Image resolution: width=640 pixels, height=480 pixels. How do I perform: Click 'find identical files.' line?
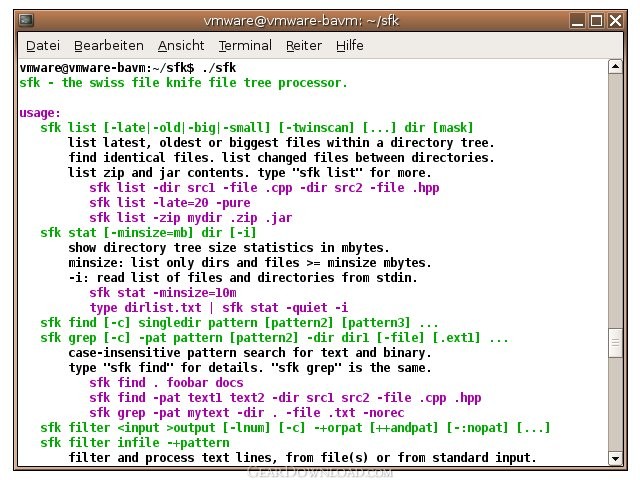point(281,158)
